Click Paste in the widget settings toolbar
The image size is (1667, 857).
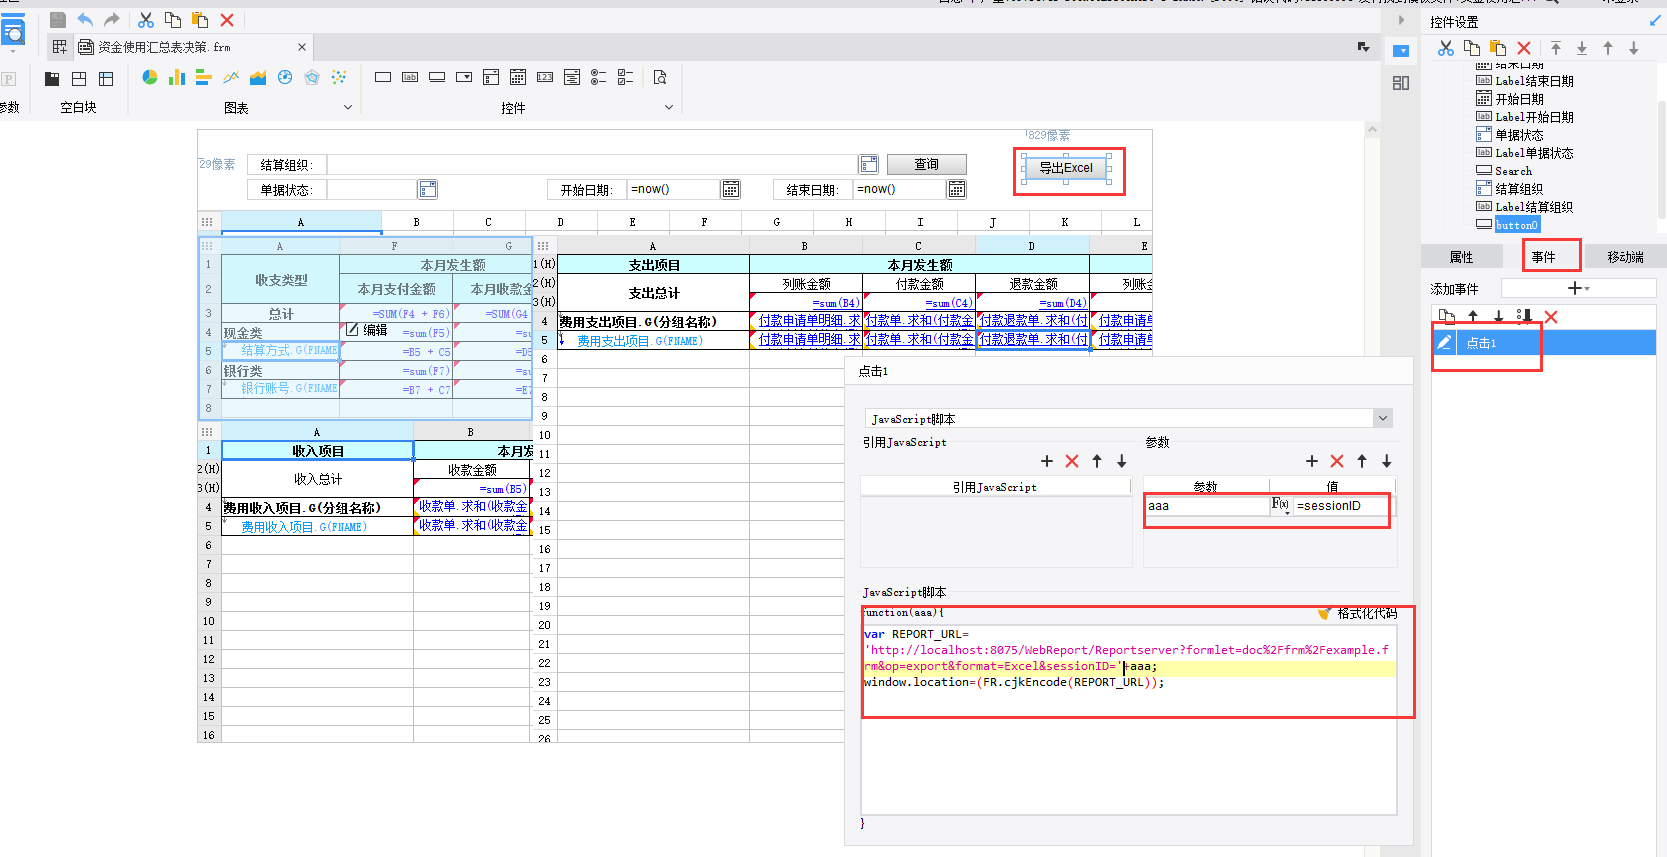1498,48
